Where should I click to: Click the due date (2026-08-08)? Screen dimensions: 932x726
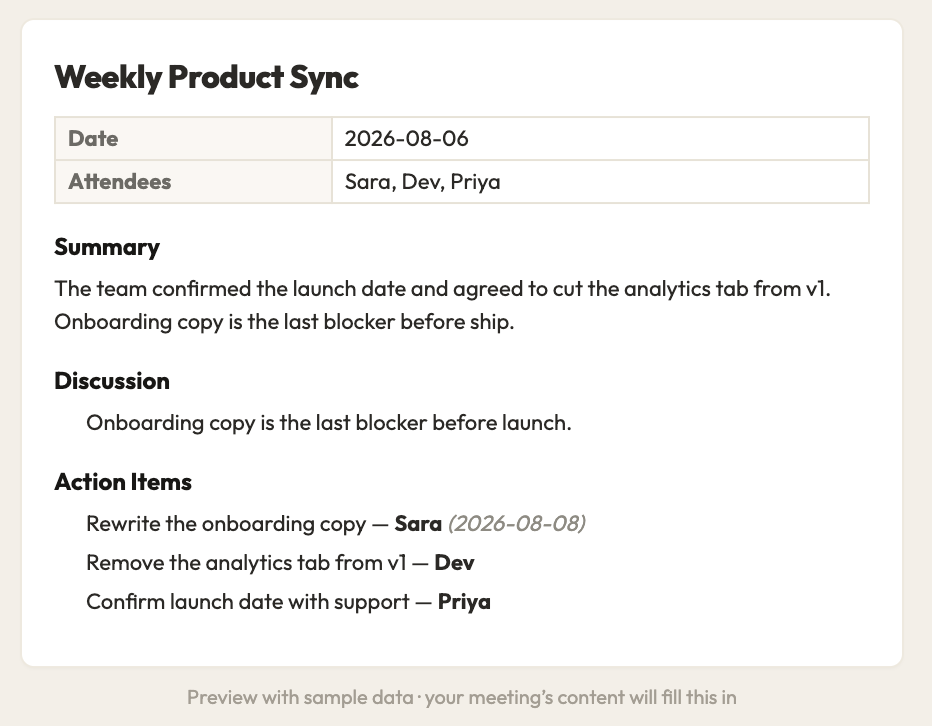(x=517, y=524)
